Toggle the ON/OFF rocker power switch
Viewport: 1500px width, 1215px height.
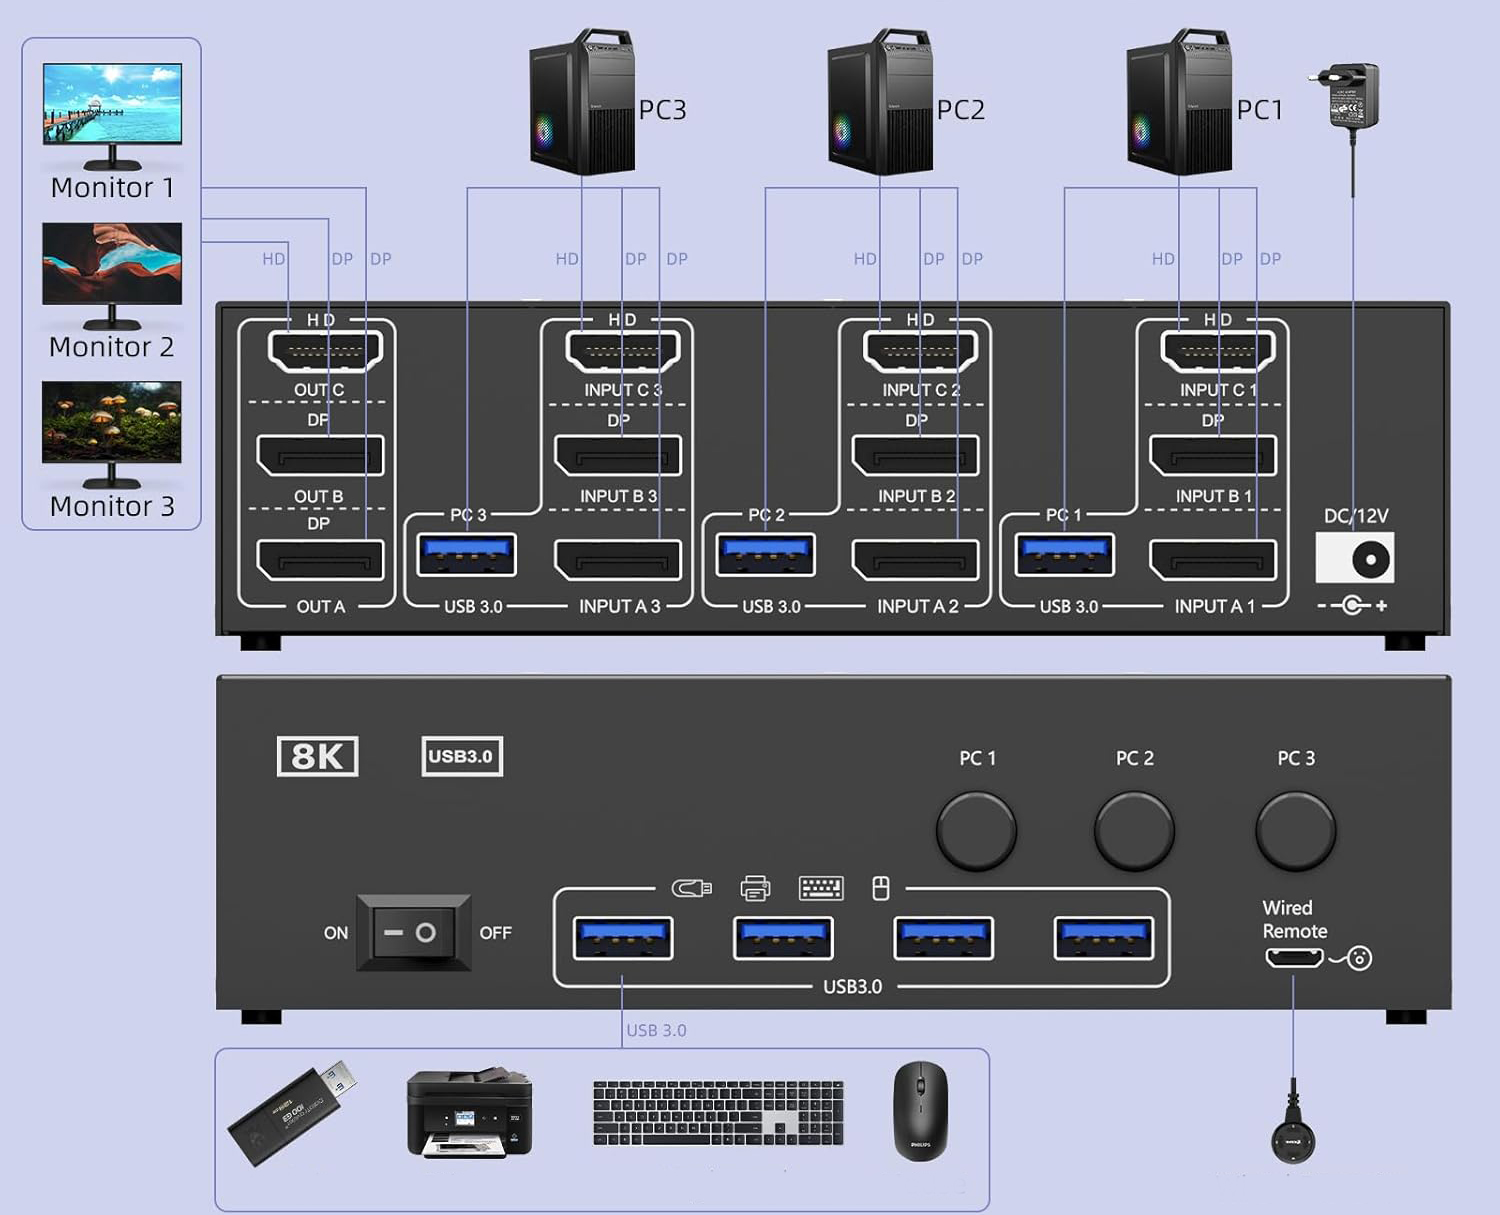413,933
